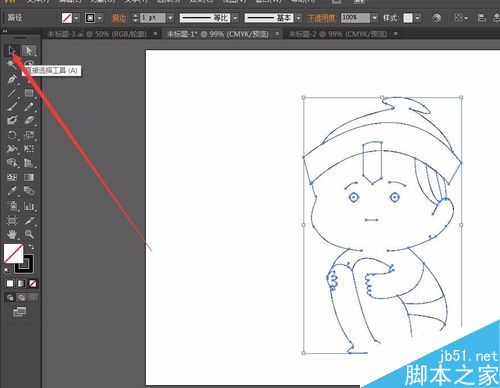Change the screen mode at toolbar bottom
This screenshot has width=500, height=388.
19,312
